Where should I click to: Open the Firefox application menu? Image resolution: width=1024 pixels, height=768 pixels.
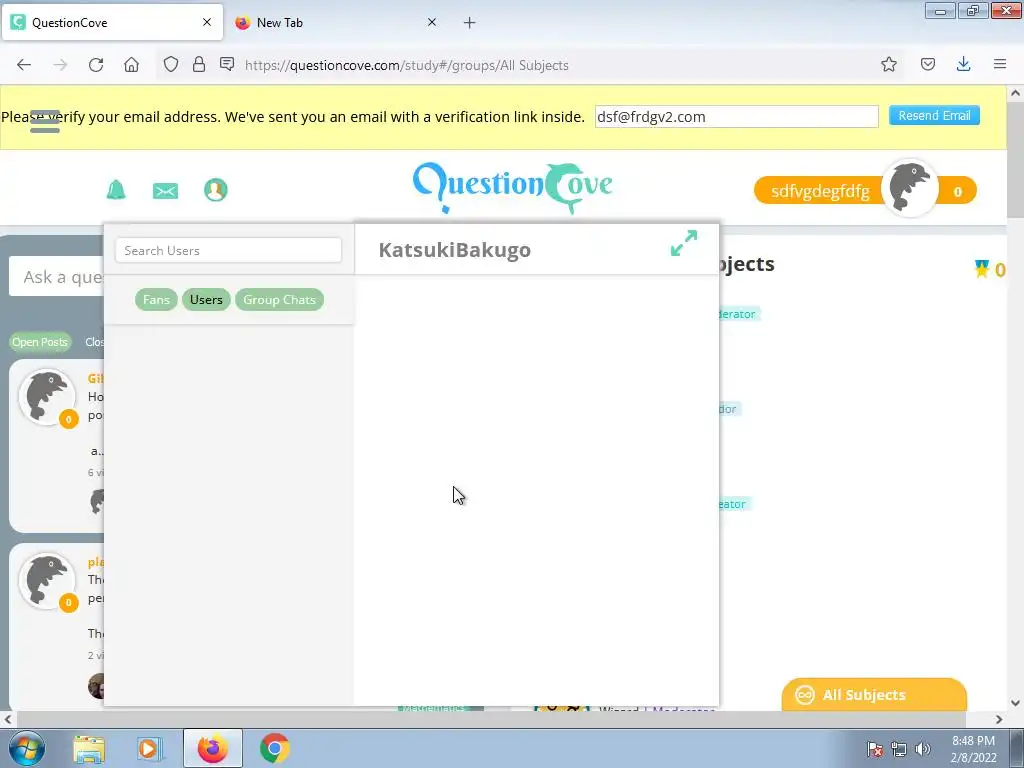pyautogui.click(x=1000, y=65)
